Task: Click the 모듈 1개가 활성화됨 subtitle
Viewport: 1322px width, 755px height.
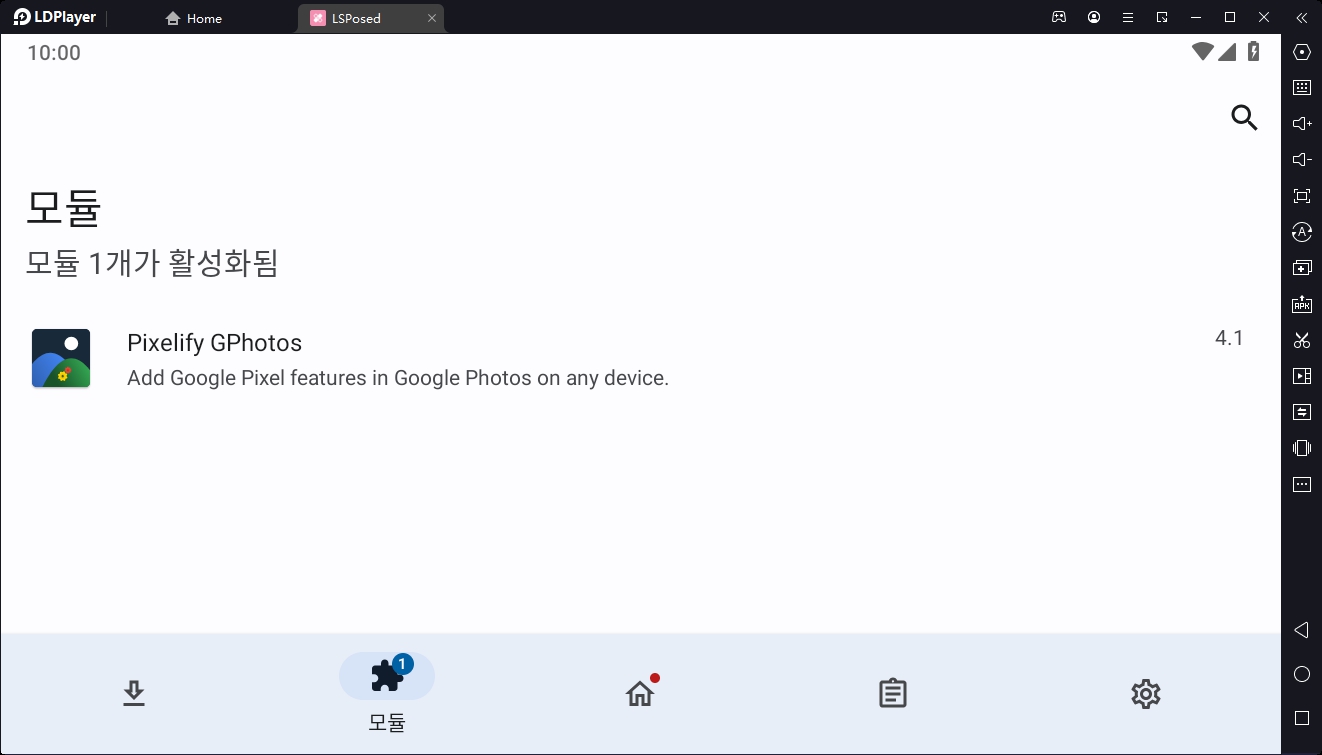Action: (152, 263)
